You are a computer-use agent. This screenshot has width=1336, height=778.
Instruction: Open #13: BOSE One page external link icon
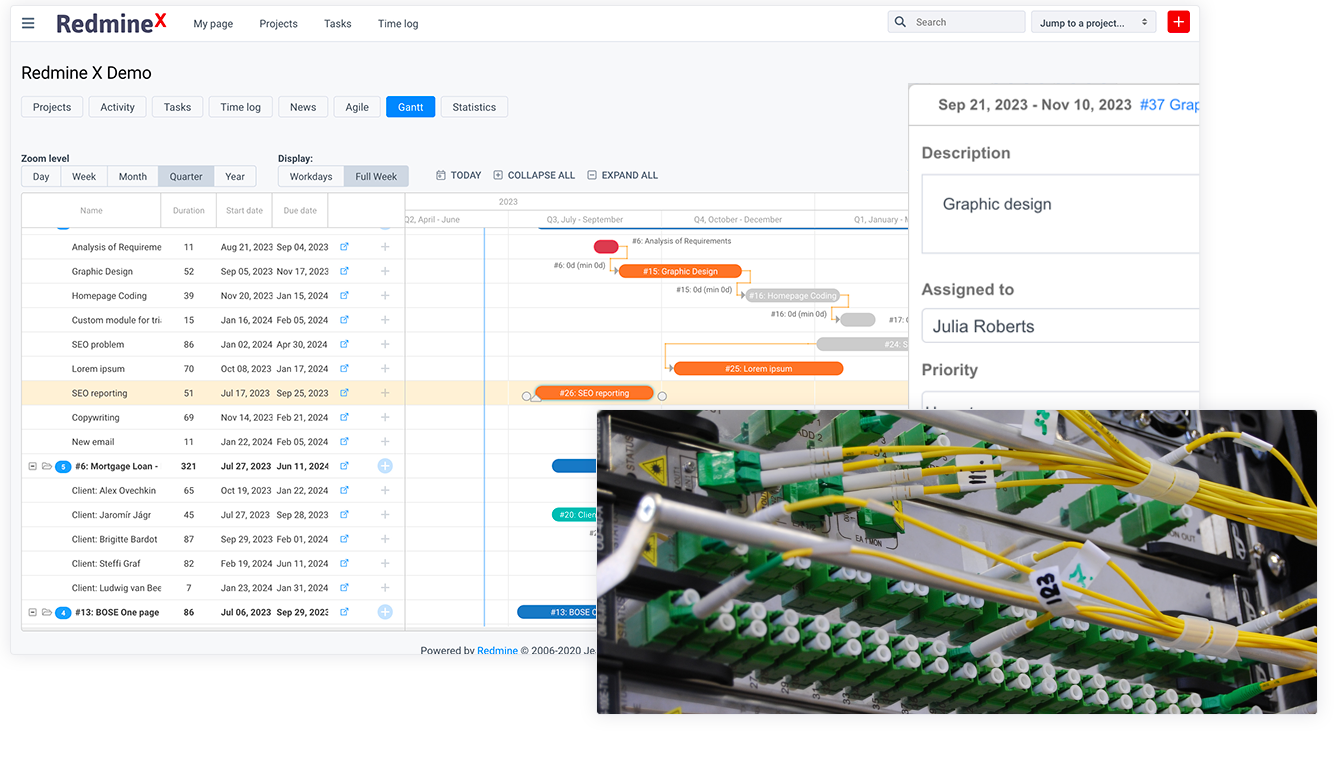[344, 612]
